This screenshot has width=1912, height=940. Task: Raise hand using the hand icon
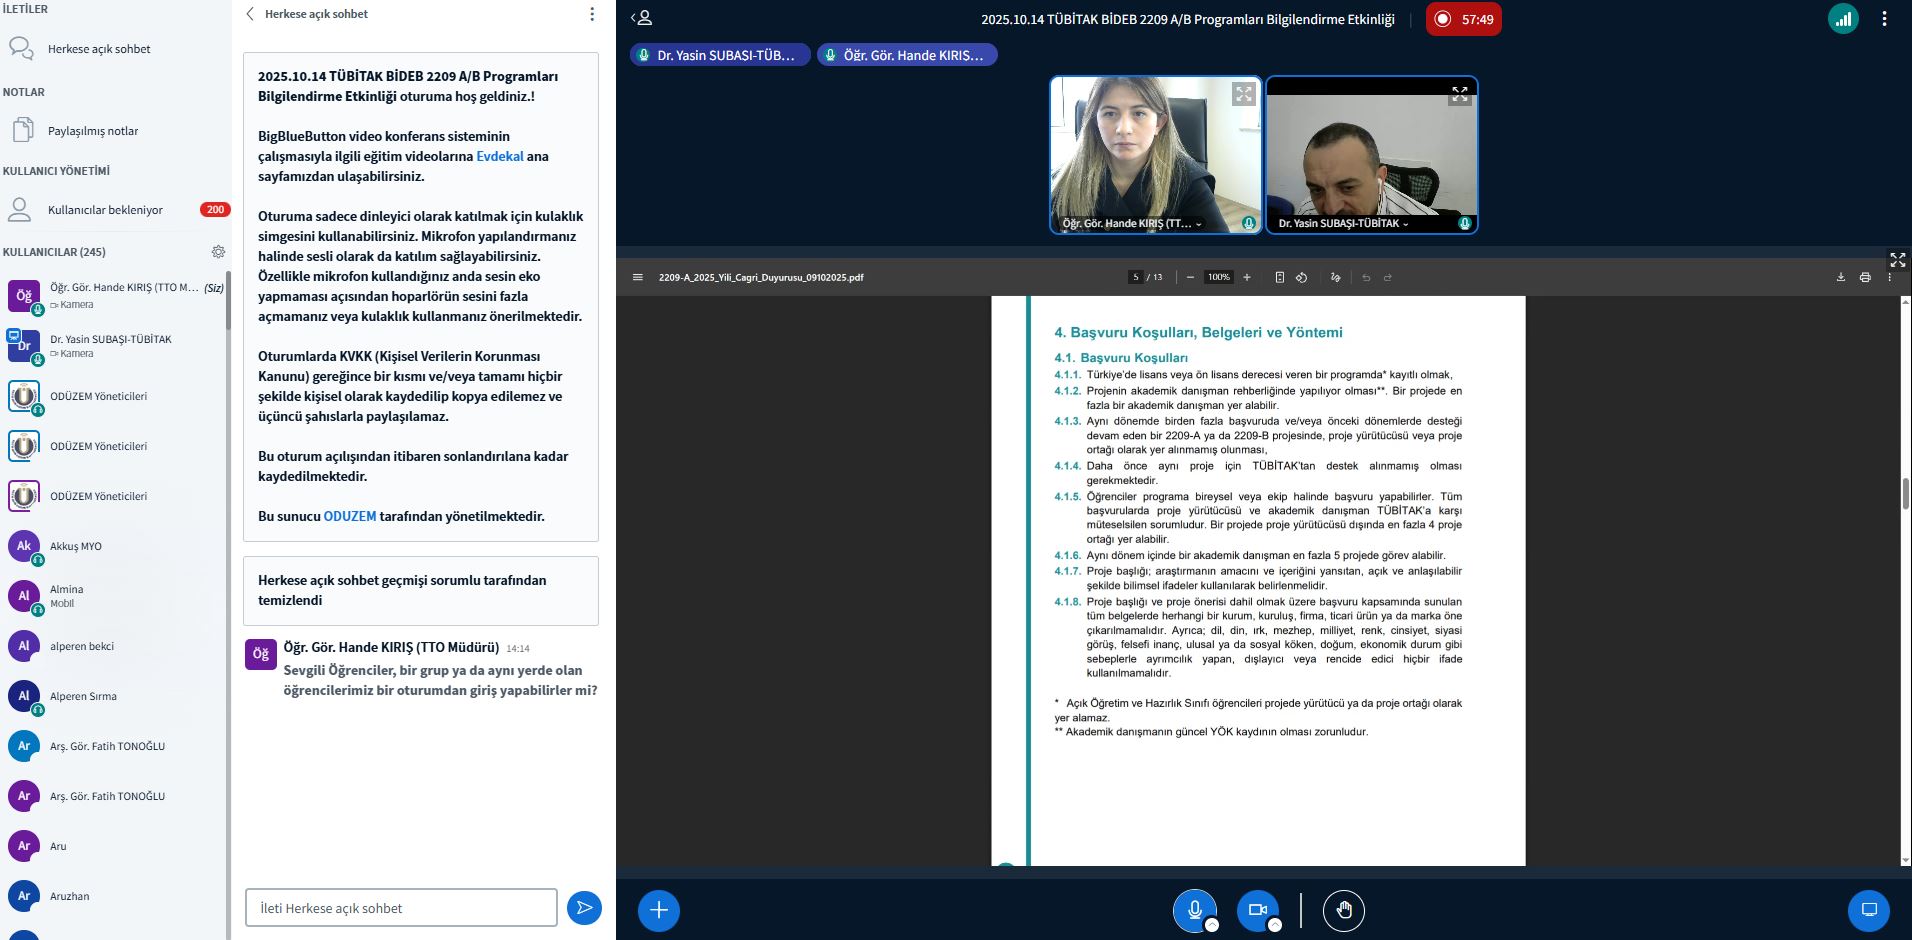tap(1343, 910)
